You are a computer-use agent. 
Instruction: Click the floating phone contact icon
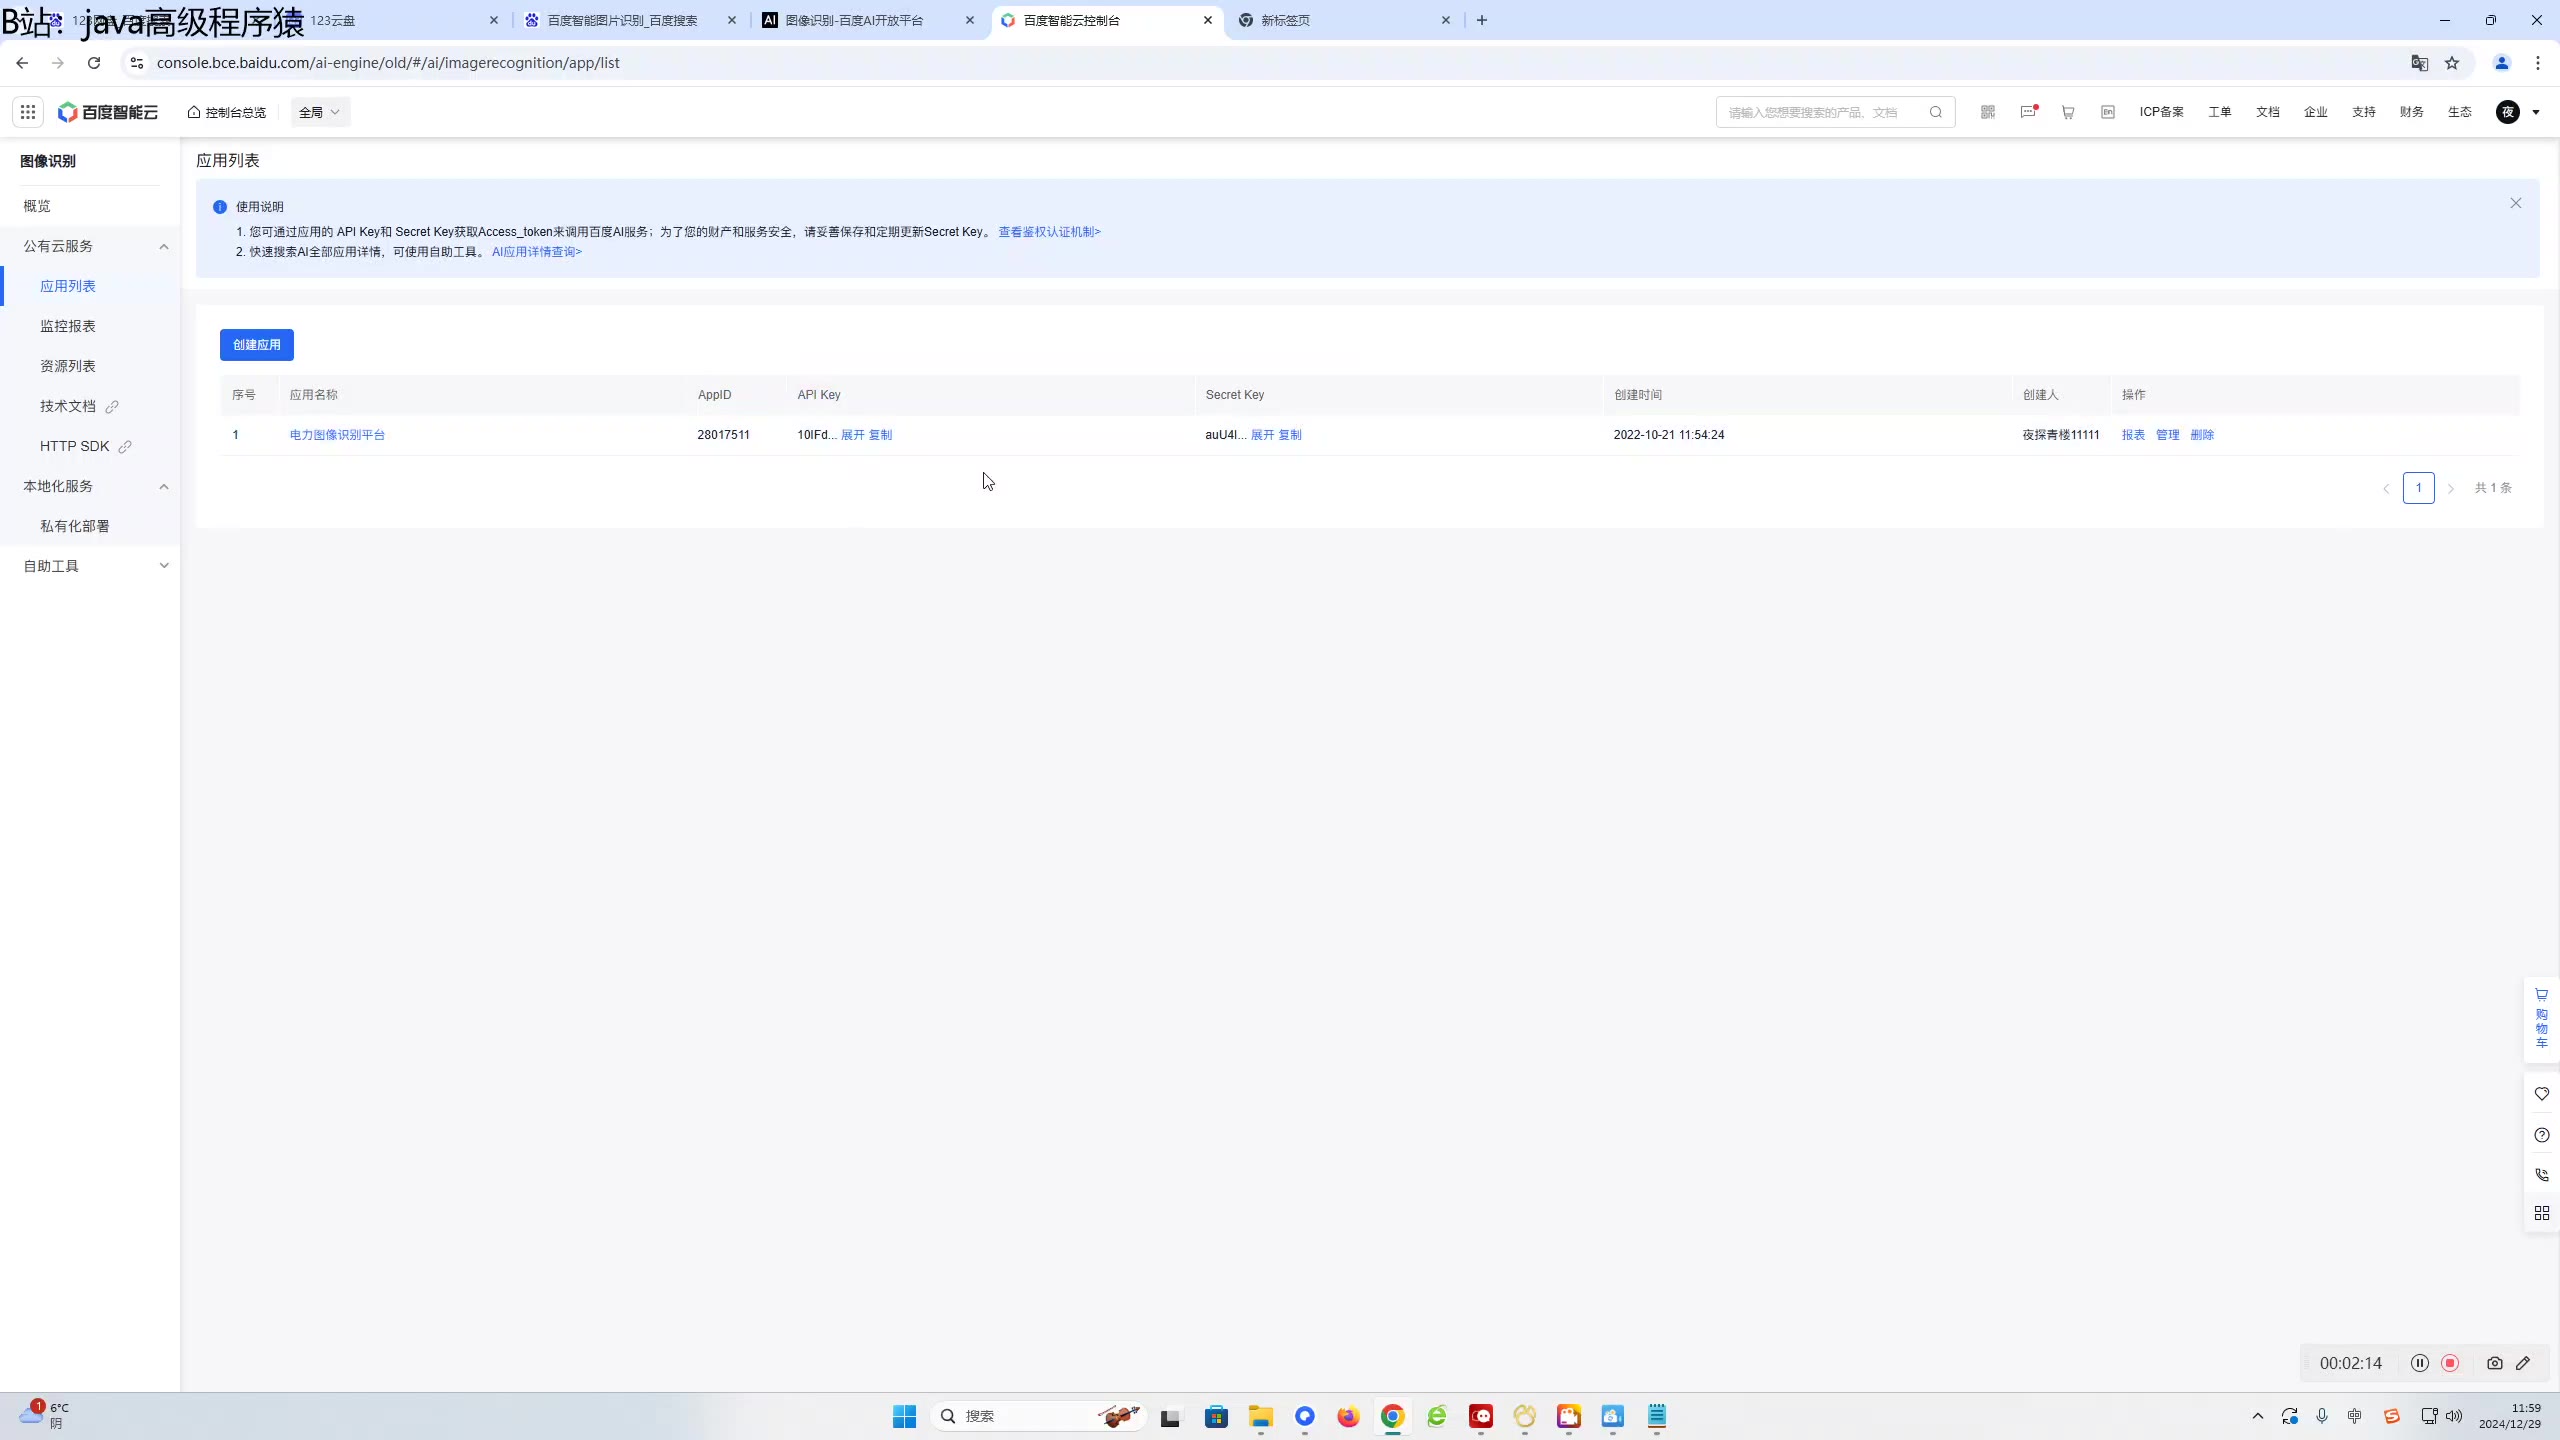2542,1175
